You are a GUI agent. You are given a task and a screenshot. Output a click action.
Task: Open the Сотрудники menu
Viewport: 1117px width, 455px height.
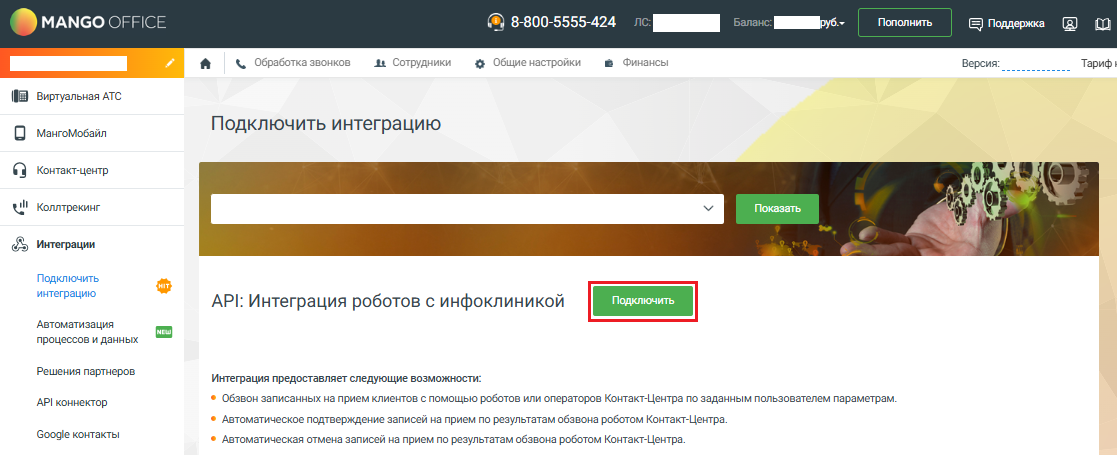412,63
